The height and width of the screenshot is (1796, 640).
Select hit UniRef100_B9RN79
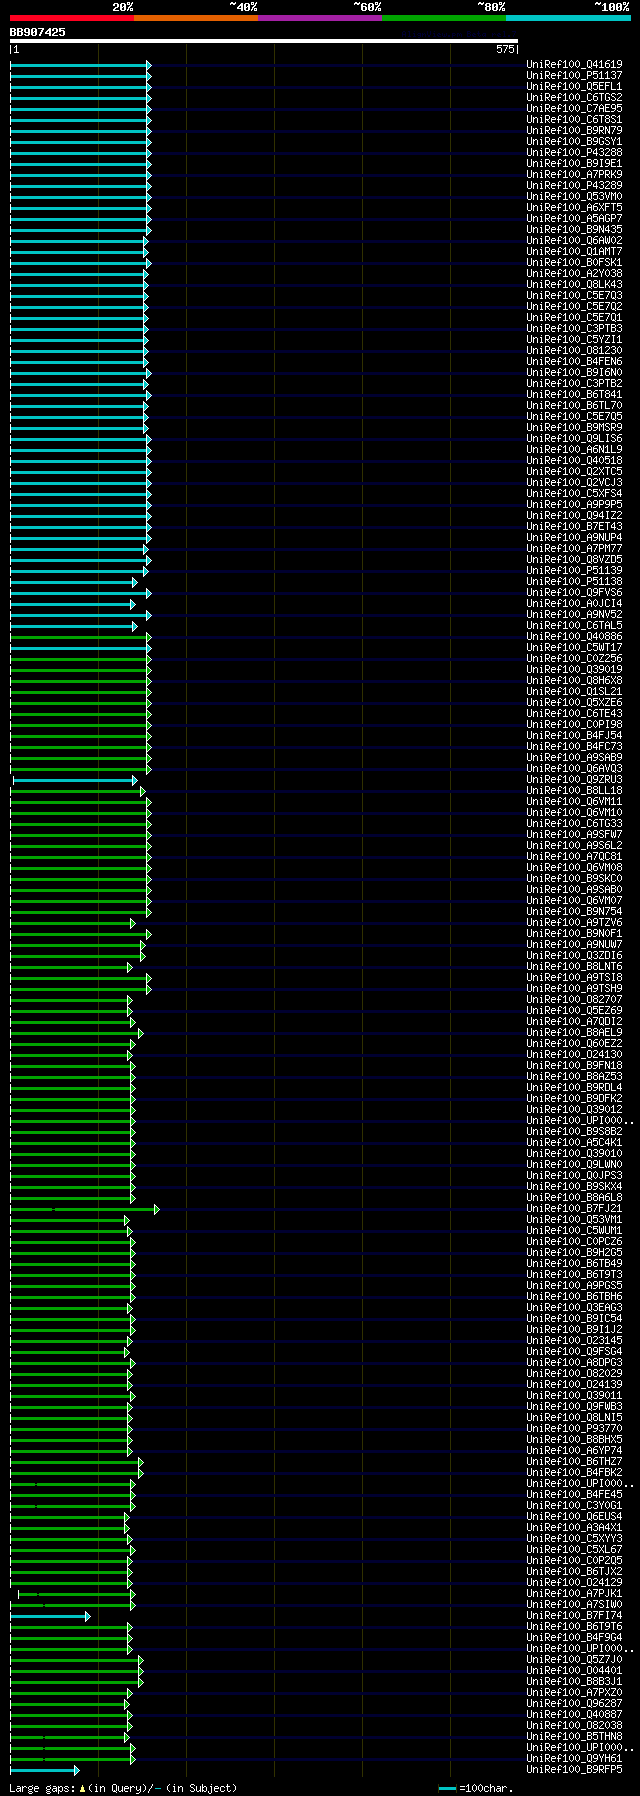click(x=574, y=131)
